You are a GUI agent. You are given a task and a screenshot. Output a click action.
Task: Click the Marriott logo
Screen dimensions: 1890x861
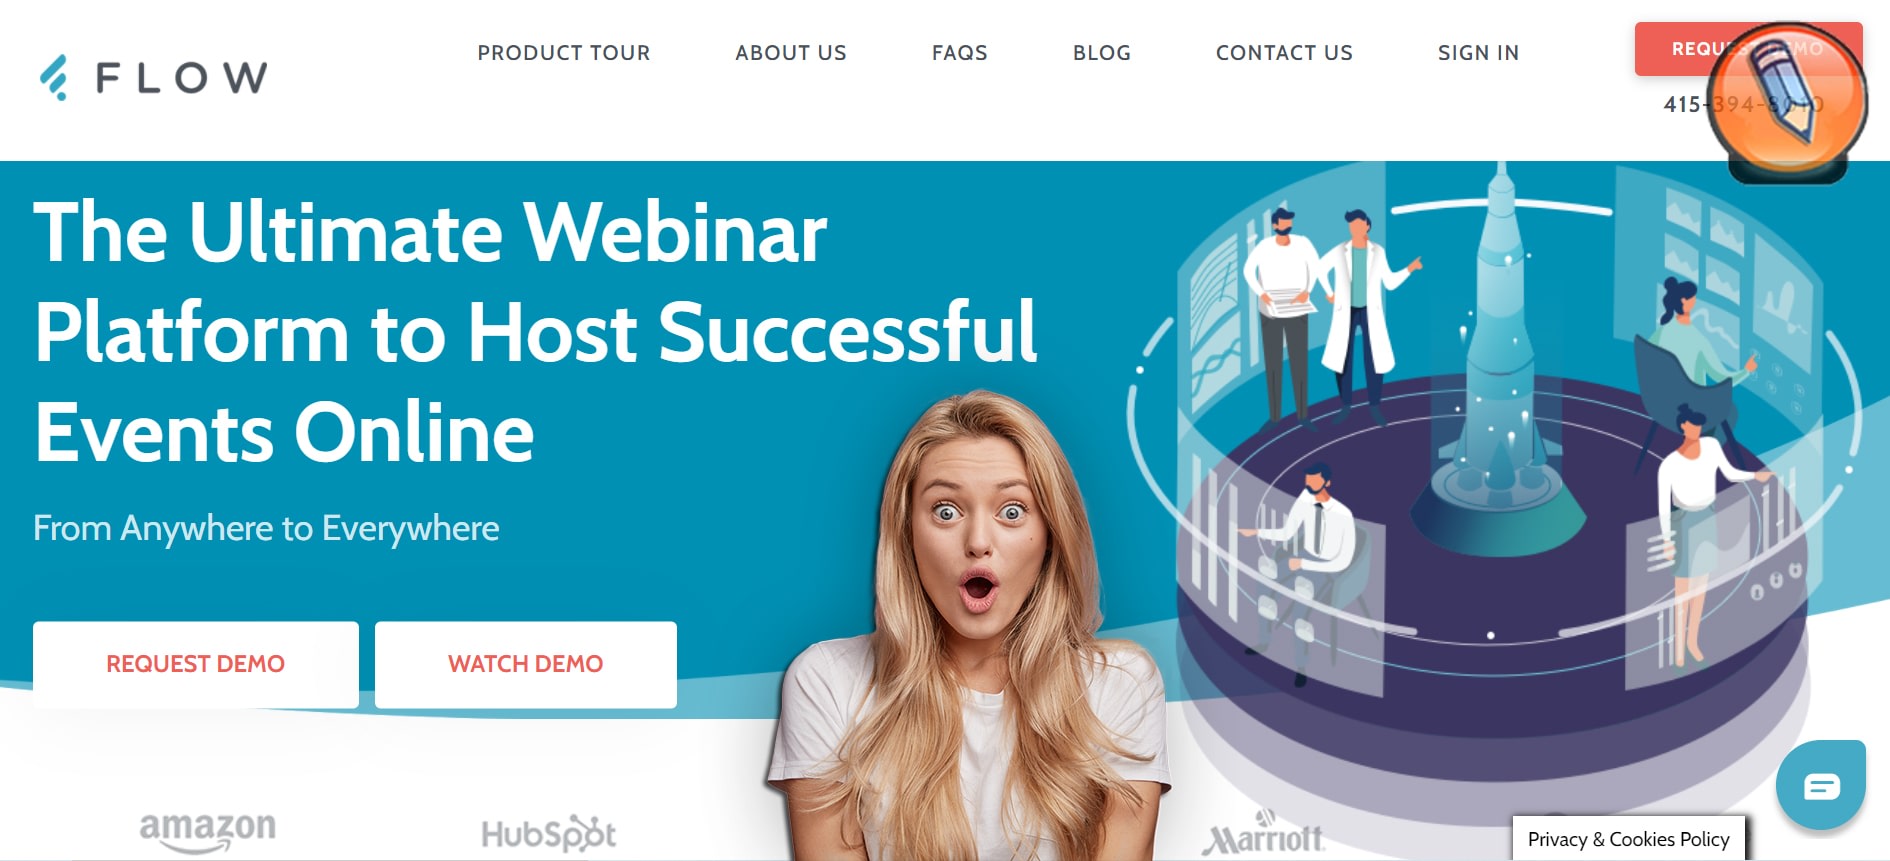click(x=1264, y=835)
